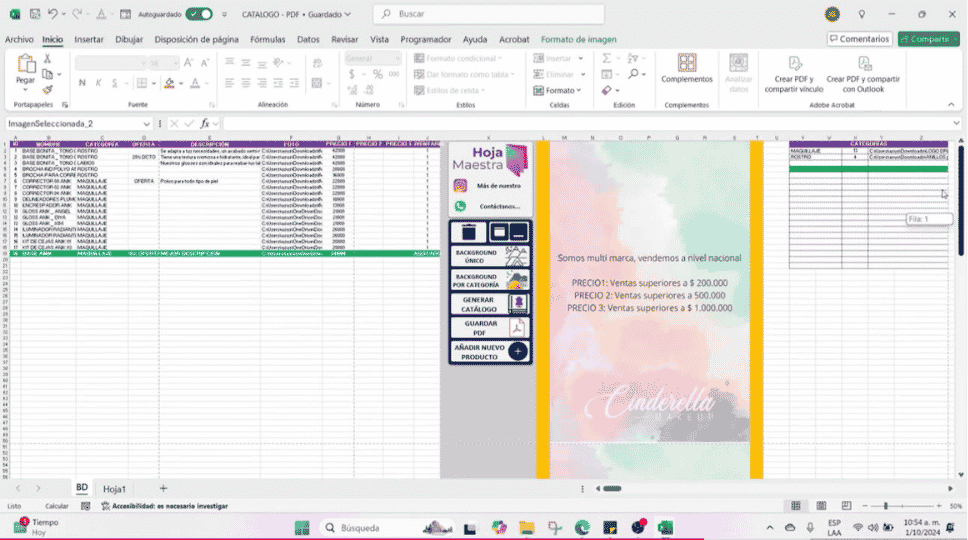968x540 pixels.
Task: Switch to the Datos tab
Action: coord(308,39)
